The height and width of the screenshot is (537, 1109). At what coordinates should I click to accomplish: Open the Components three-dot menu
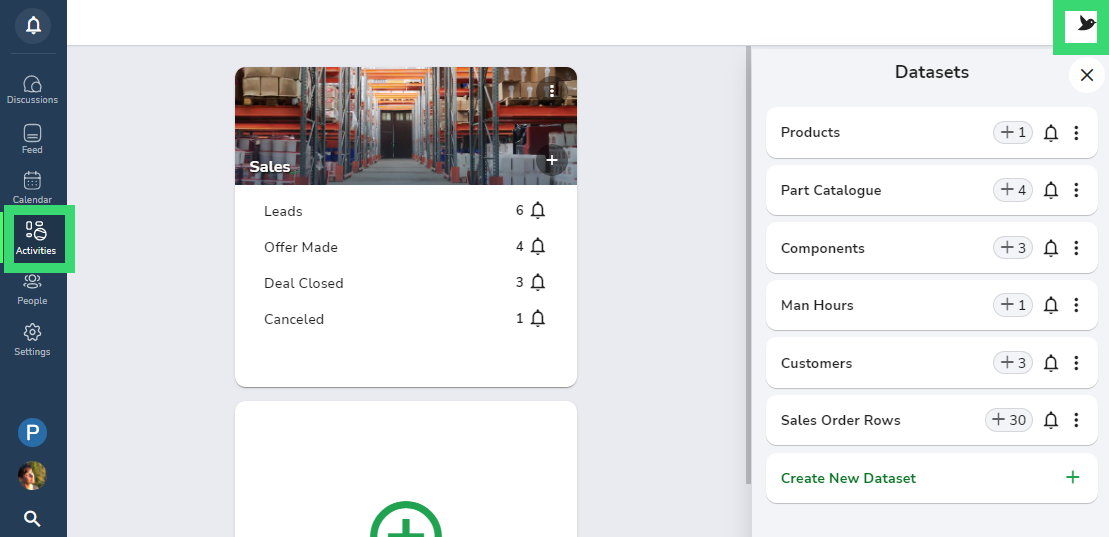tap(1076, 248)
